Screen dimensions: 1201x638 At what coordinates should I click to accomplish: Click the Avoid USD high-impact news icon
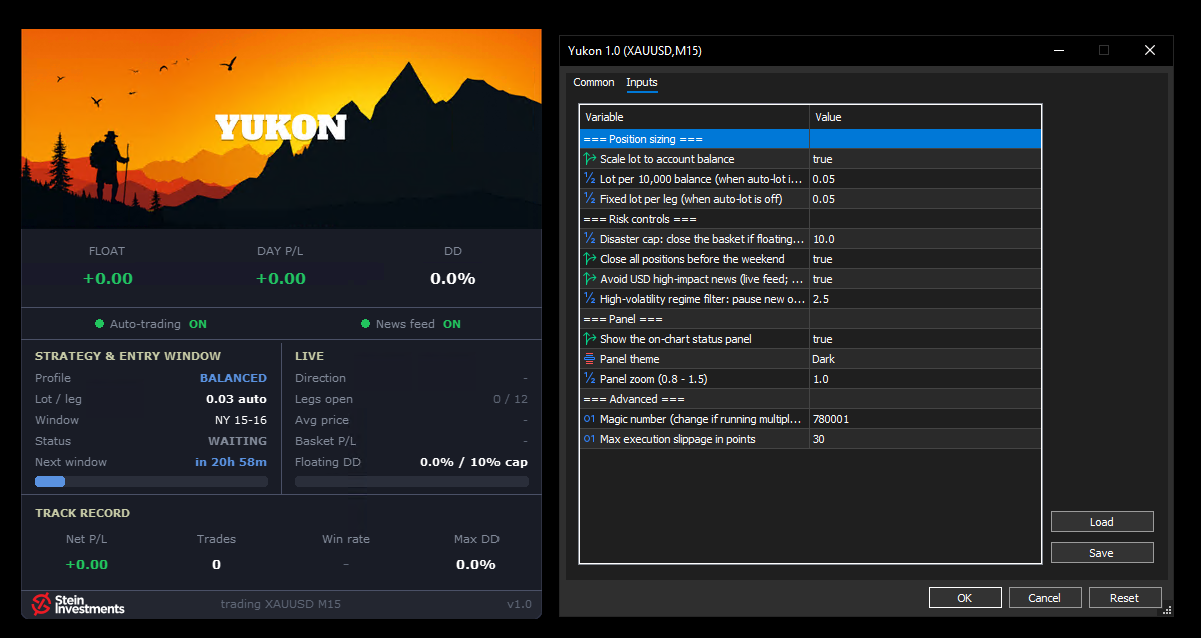coord(589,279)
